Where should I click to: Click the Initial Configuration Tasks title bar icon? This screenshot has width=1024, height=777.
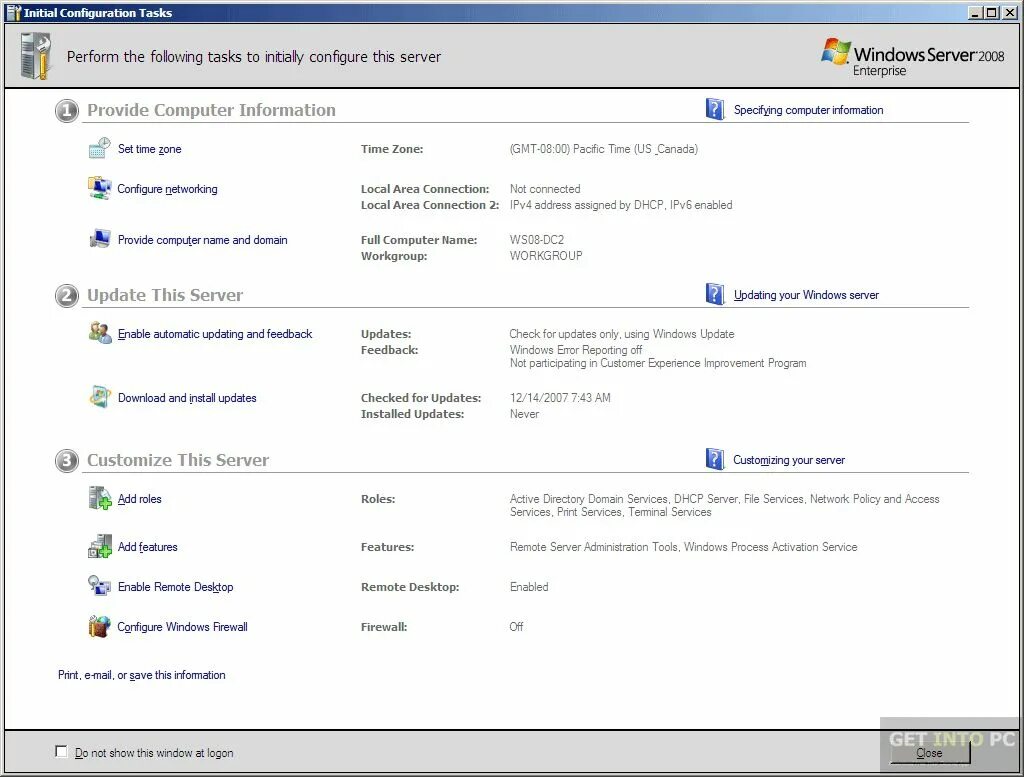point(14,12)
